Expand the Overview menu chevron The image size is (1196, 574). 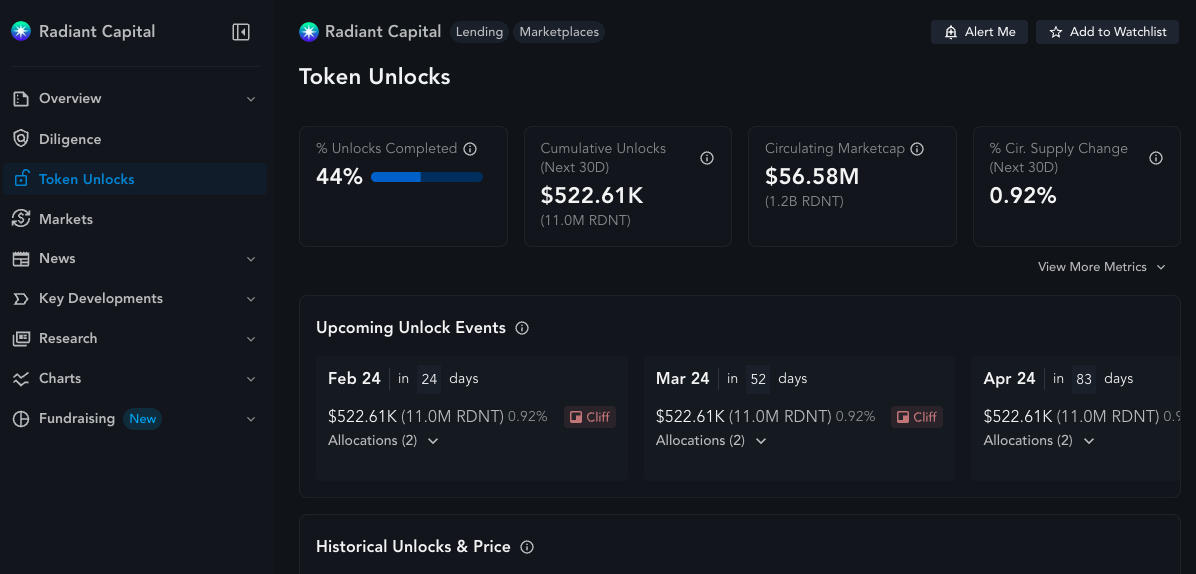pyautogui.click(x=251, y=99)
